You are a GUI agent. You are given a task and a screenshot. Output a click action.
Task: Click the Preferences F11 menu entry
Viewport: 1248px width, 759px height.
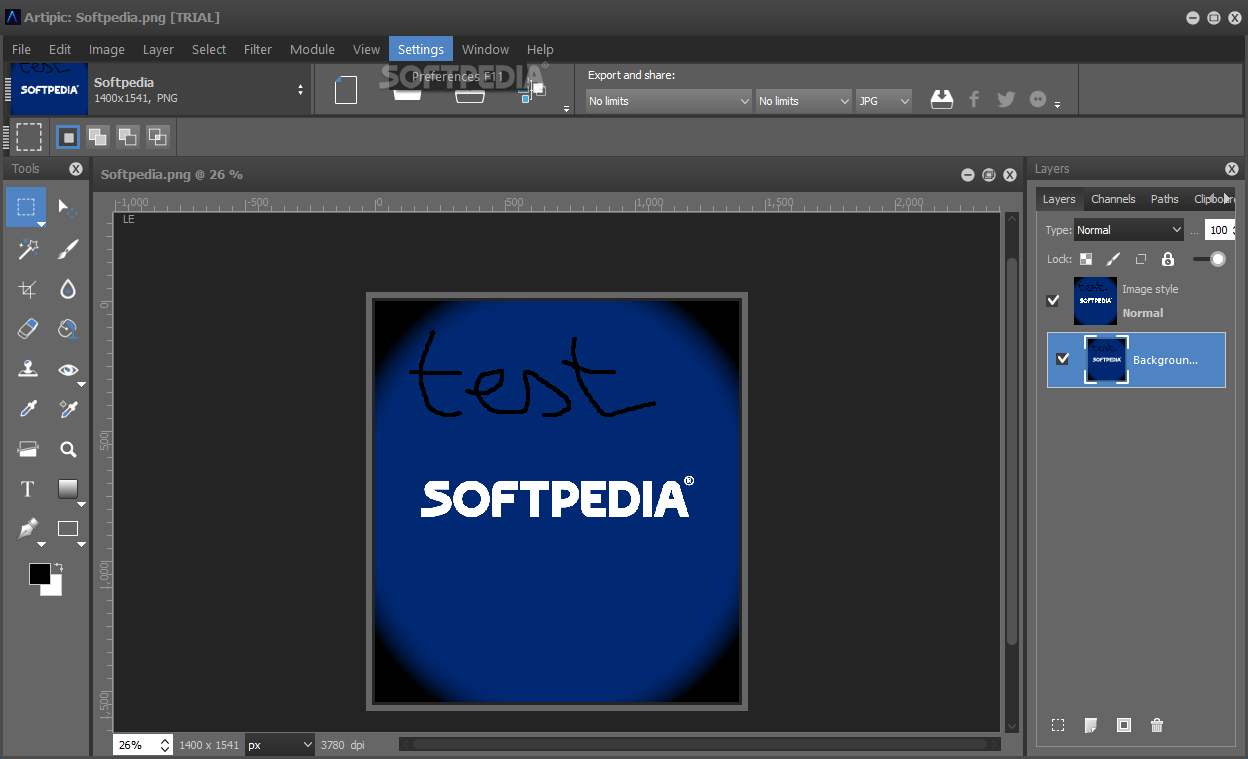tap(458, 76)
